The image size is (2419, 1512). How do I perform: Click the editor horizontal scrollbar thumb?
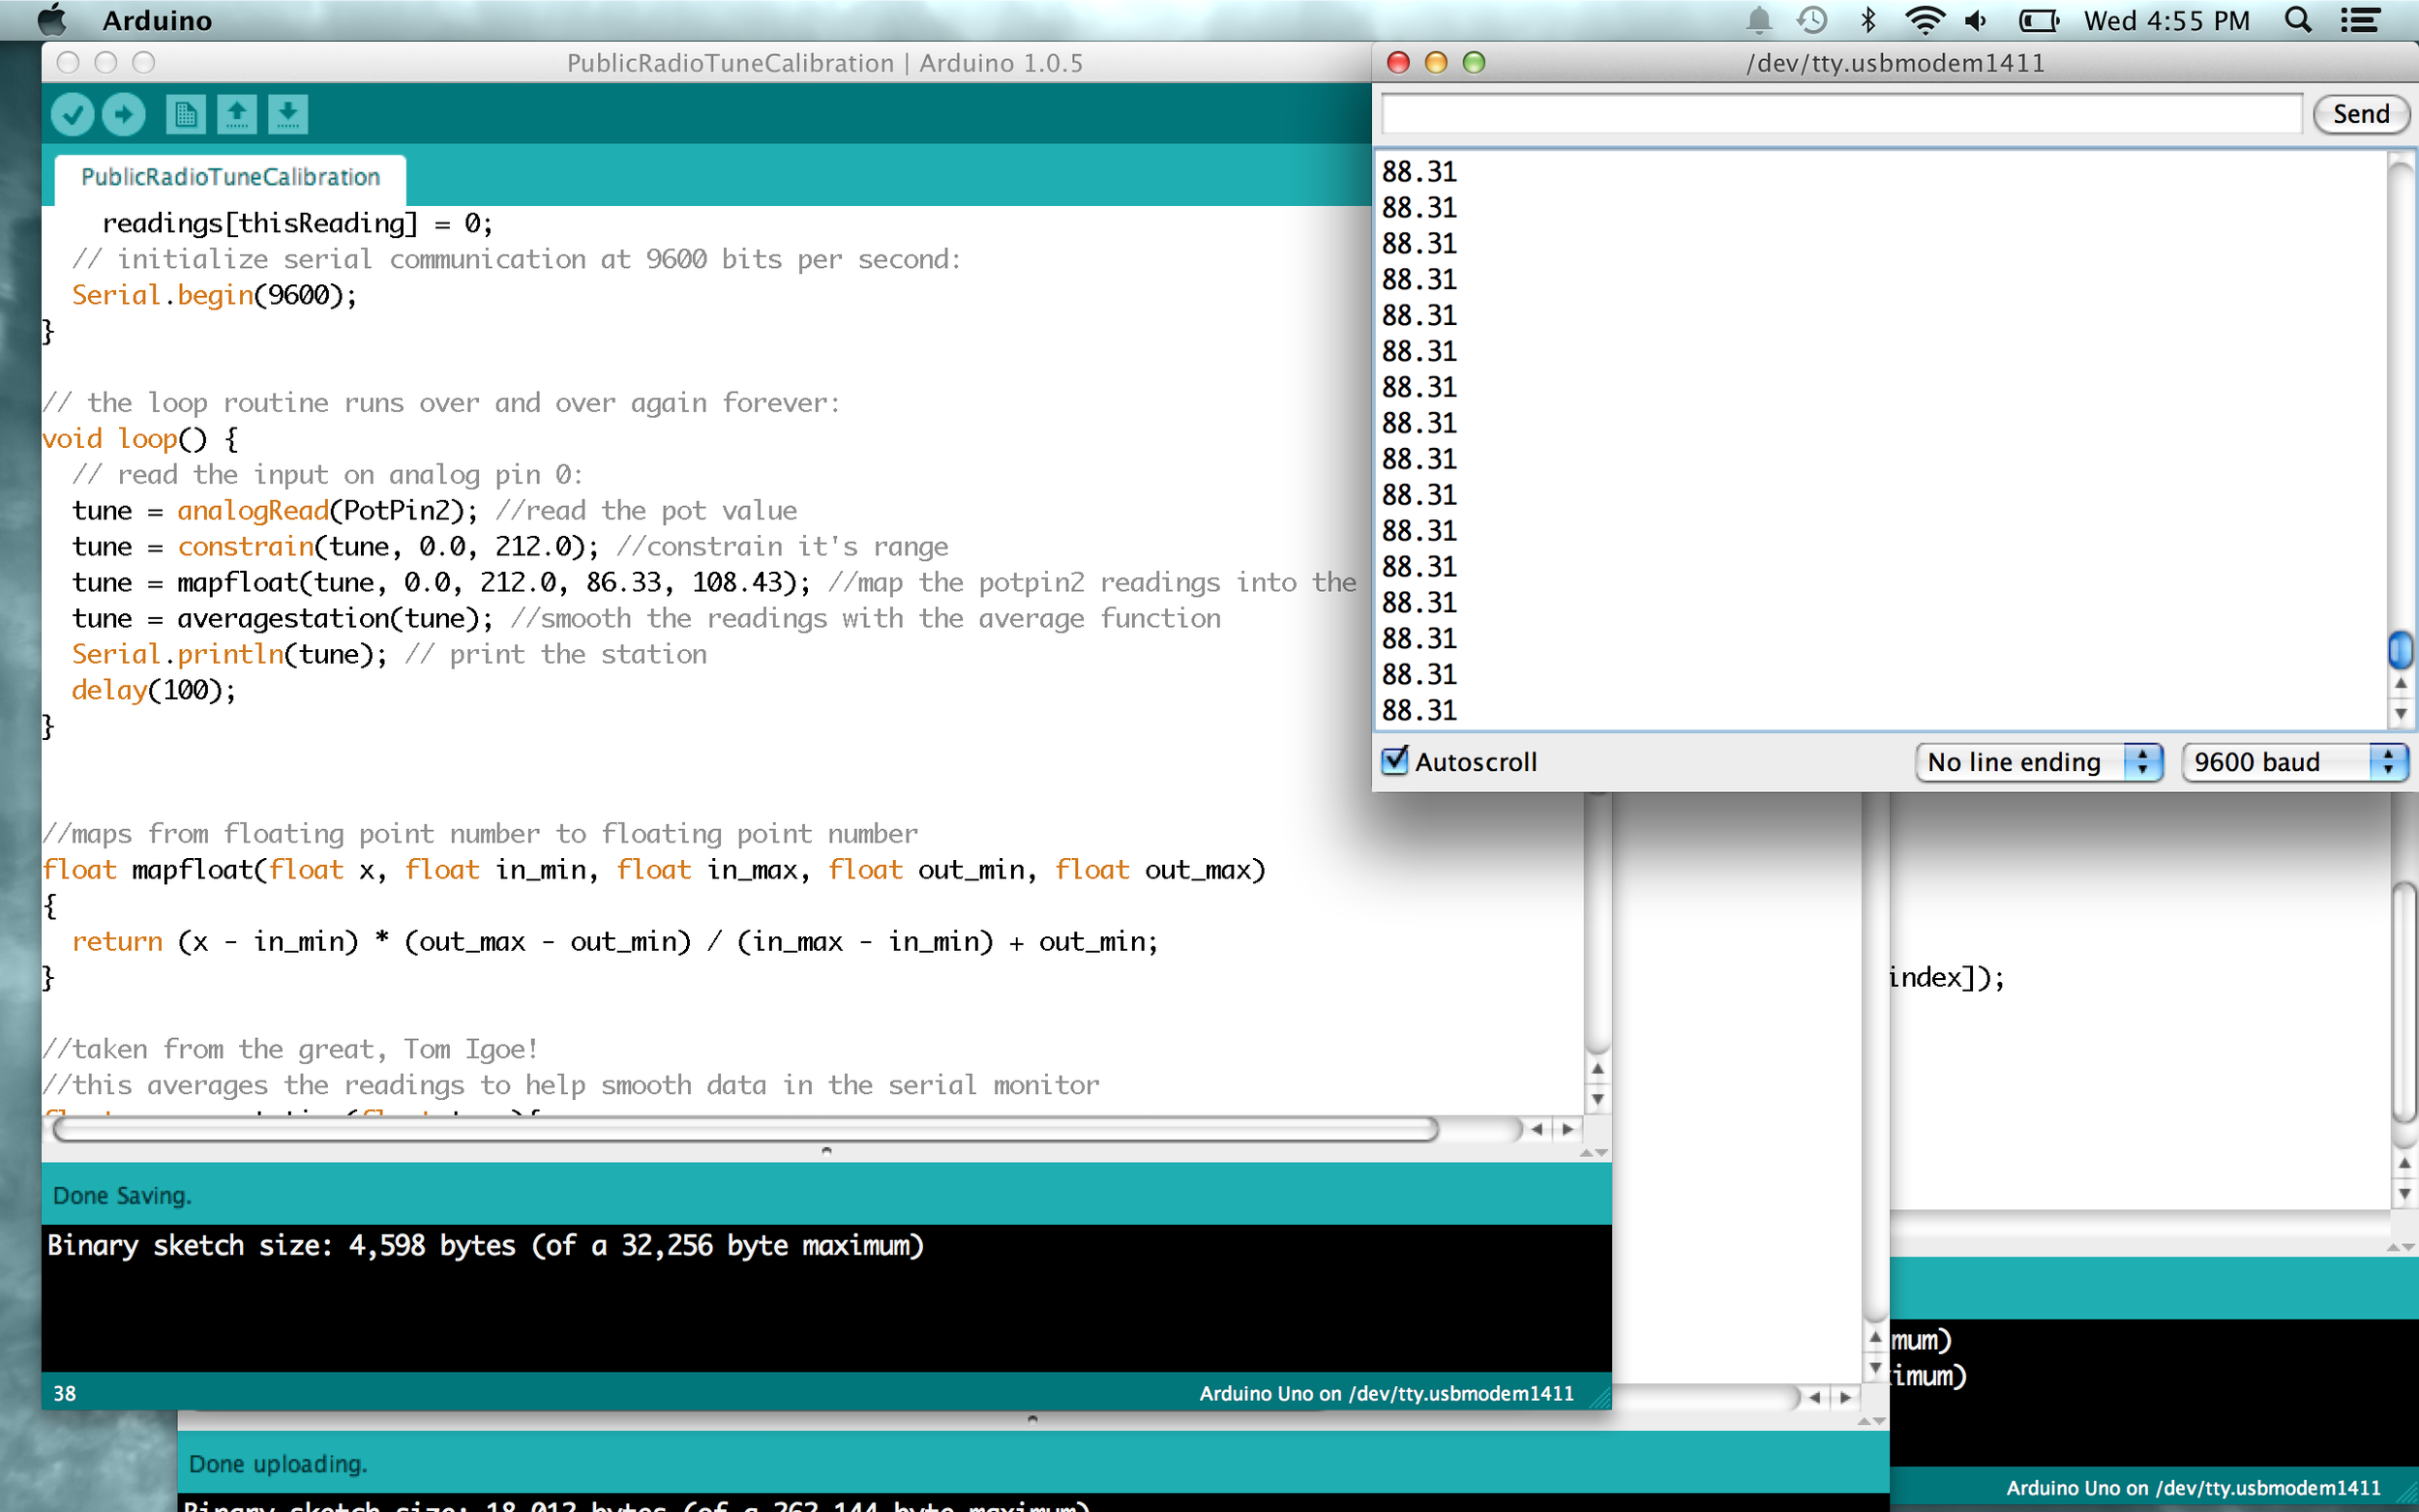tap(745, 1130)
